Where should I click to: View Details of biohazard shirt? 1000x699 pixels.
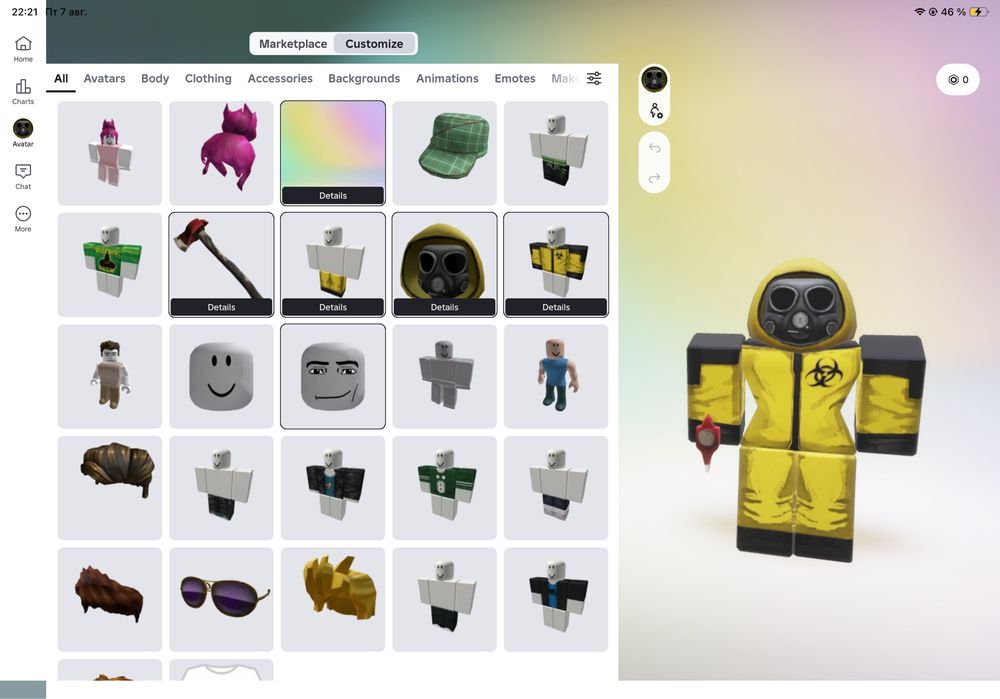coord(556,307)
